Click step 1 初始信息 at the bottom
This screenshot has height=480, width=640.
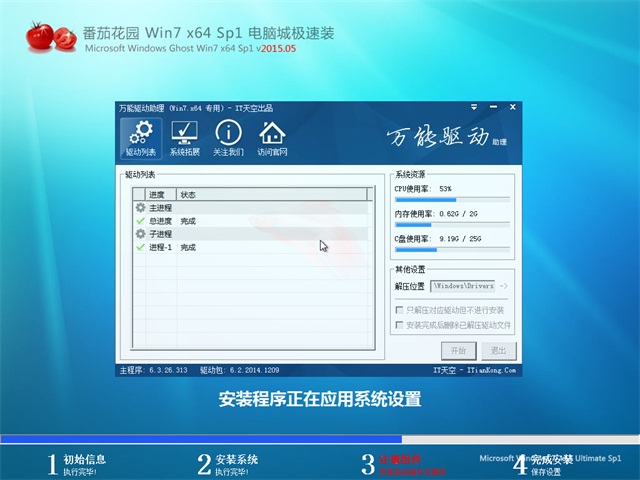[x=77, y=464]
